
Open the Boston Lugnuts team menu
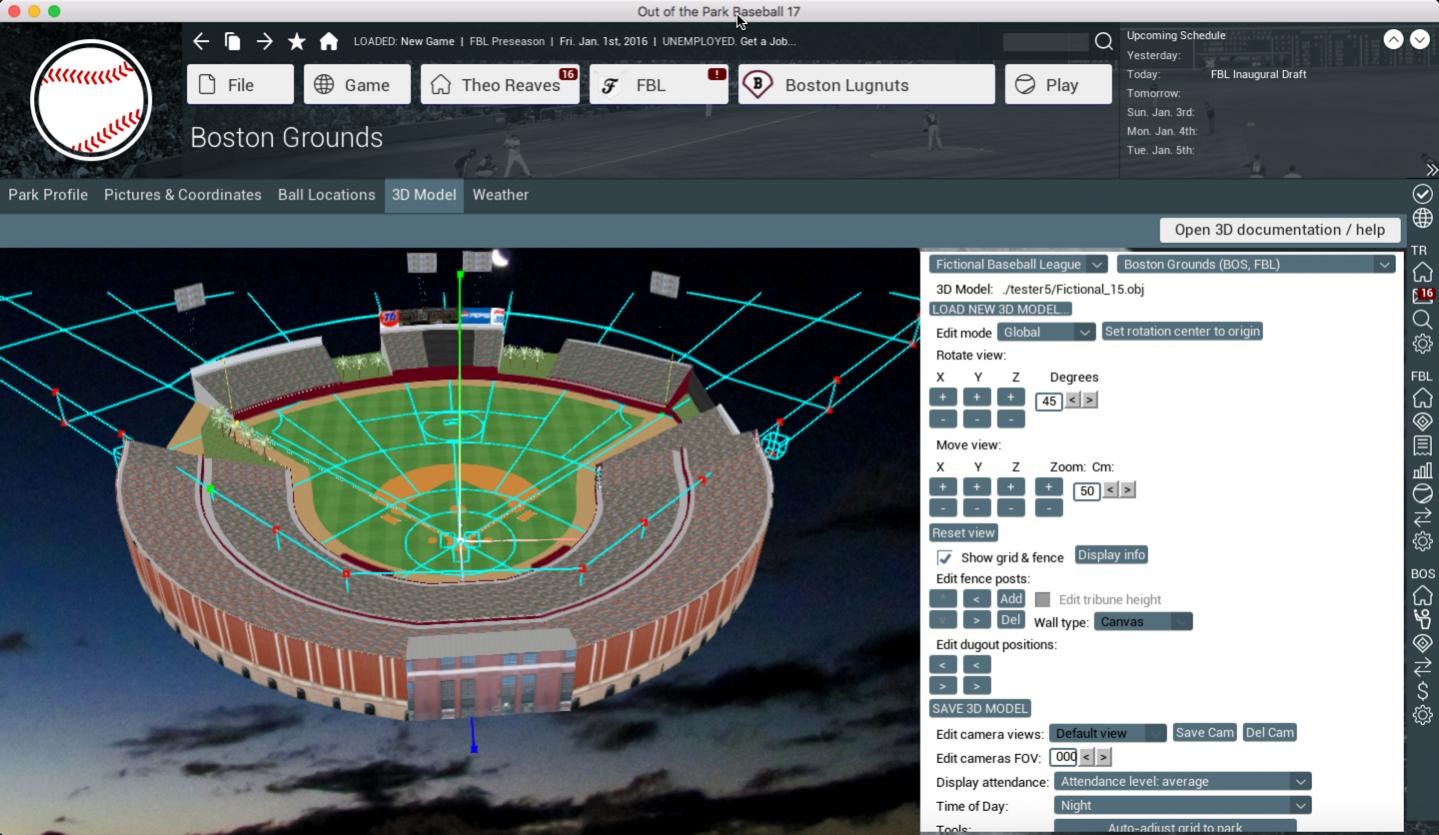867,85
